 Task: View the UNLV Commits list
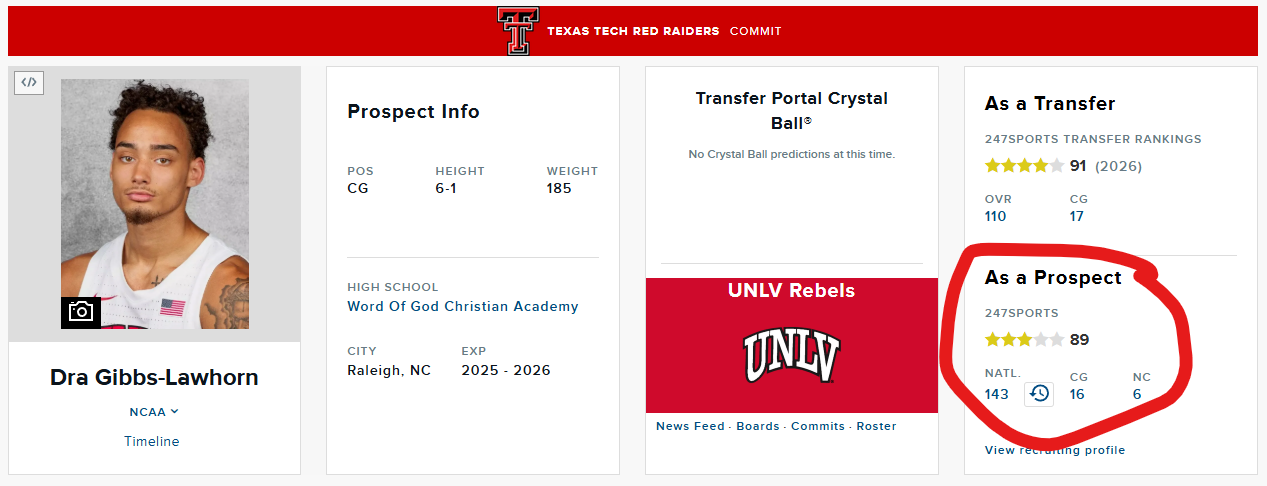(x=818, y=426)
